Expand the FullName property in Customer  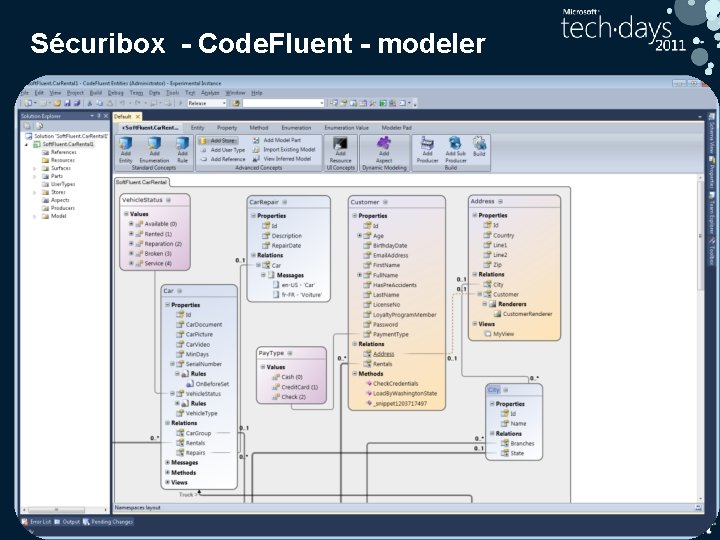pyautogui.click(x=360, y=275)
